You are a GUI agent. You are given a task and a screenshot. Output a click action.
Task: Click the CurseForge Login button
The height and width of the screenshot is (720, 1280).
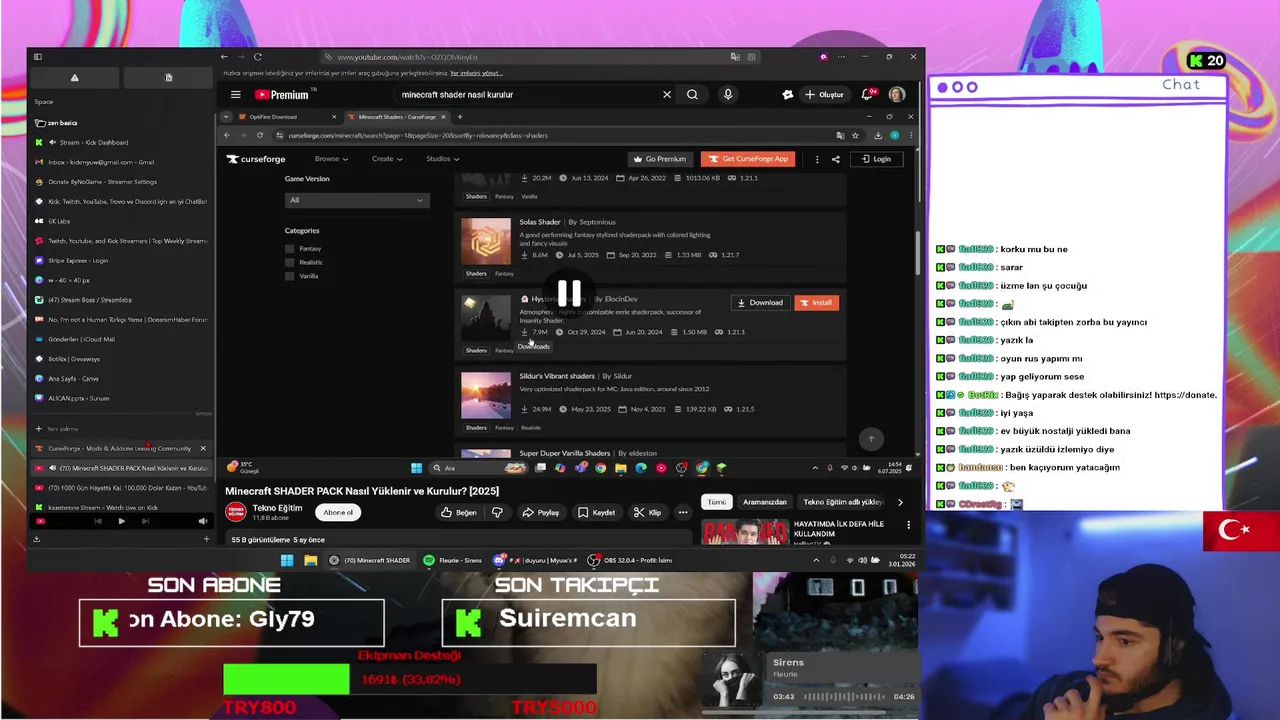tap(875, 159)
